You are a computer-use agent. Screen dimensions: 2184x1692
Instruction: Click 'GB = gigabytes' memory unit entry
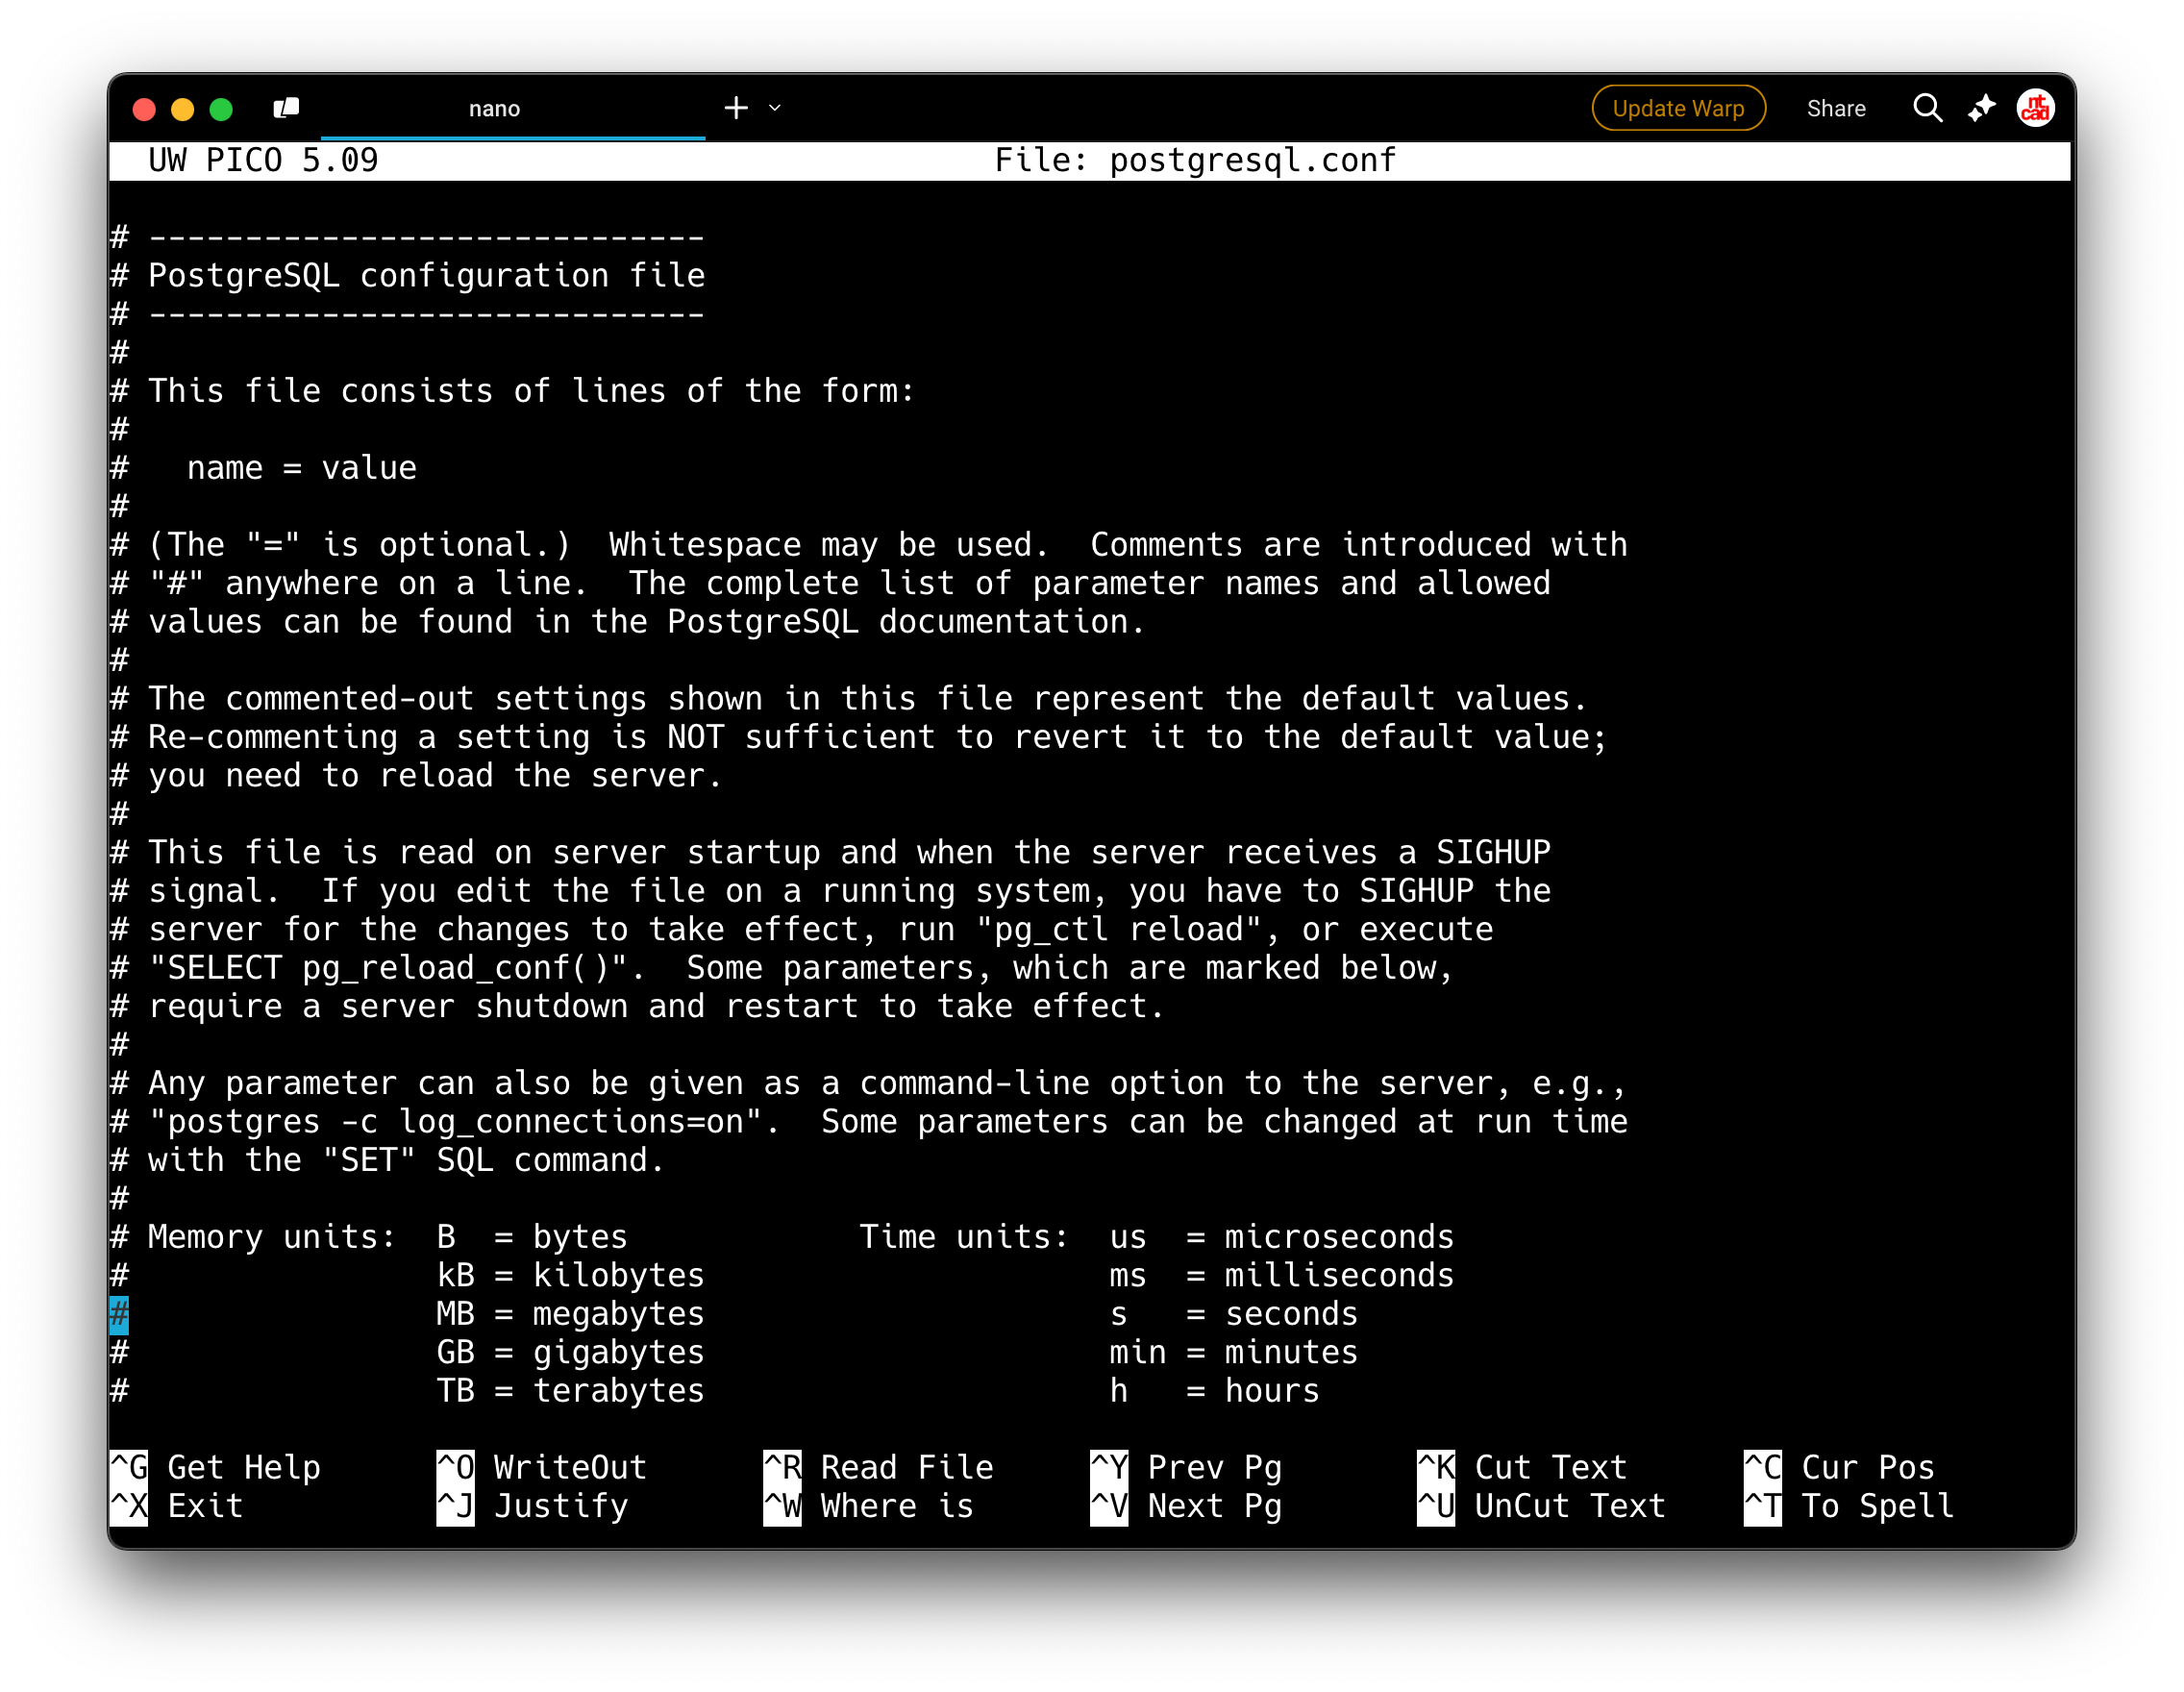click(570, 1352)
